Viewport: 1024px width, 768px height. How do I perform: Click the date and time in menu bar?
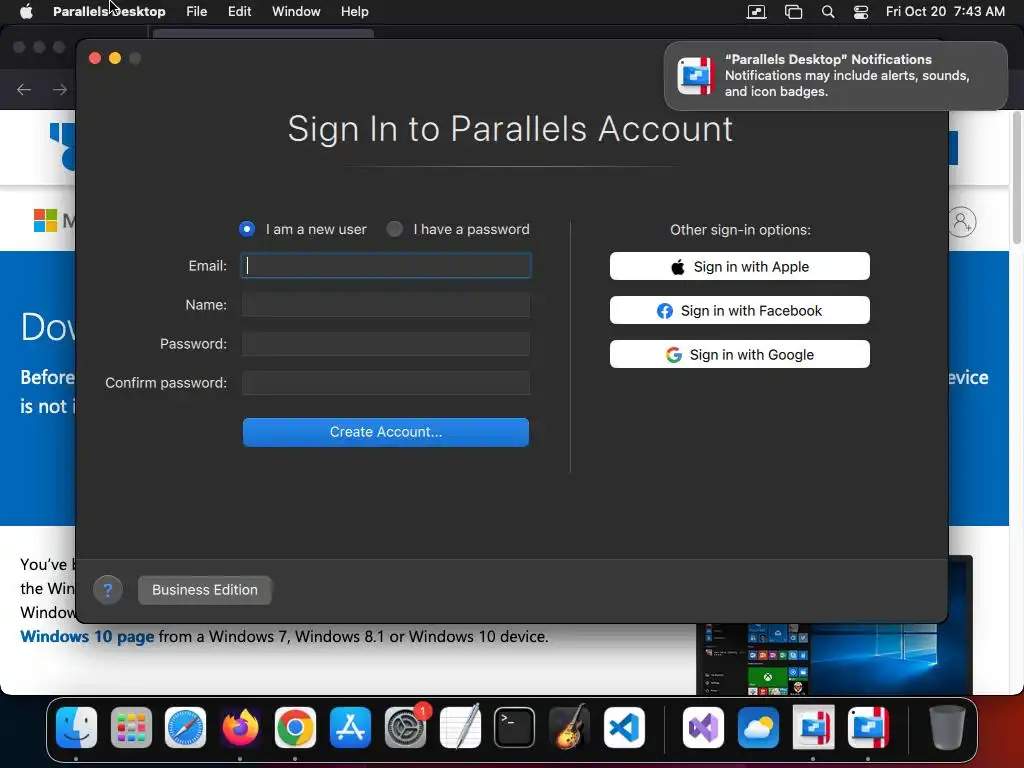click(x=945, y=12)
